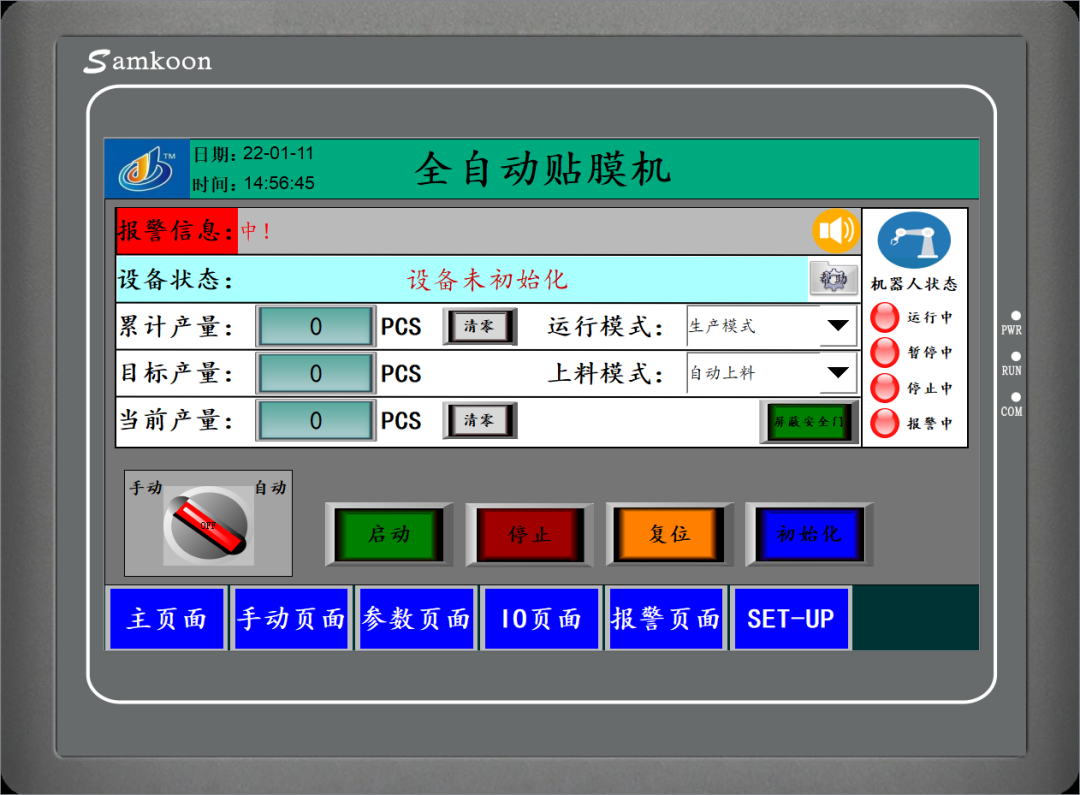Switch to the 手动页面 tab

click(291, 619)
